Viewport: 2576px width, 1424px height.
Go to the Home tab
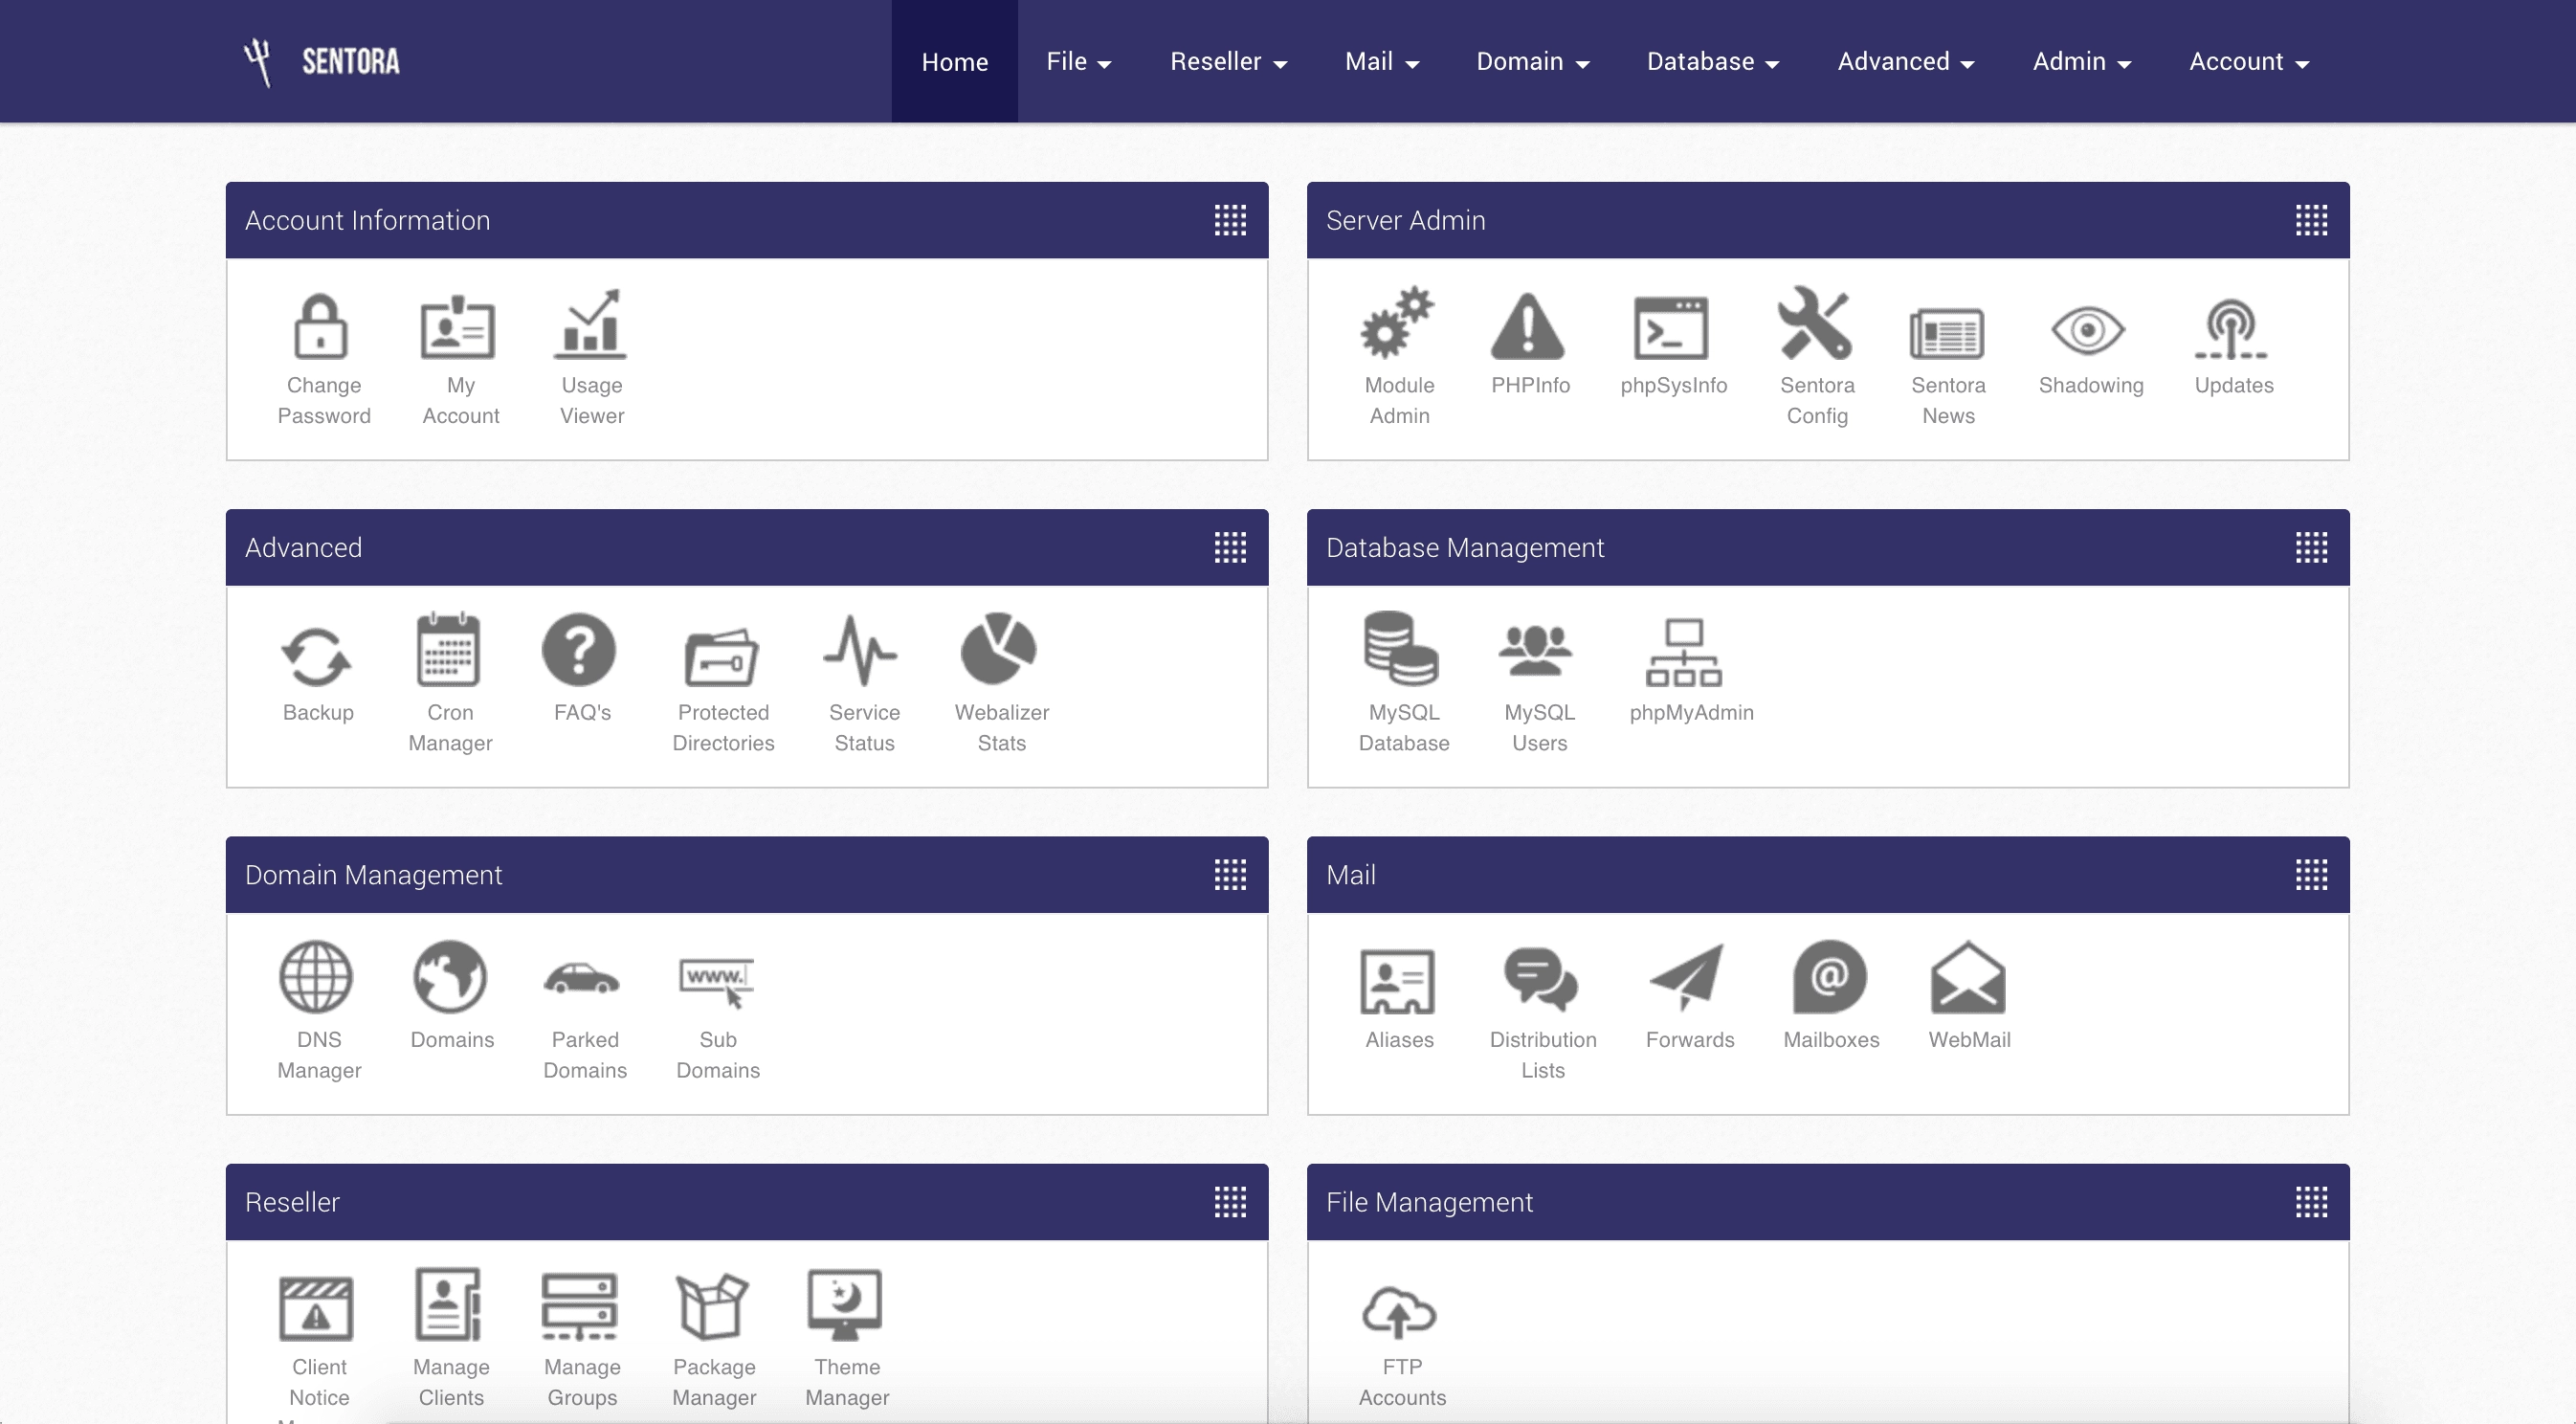955,62
